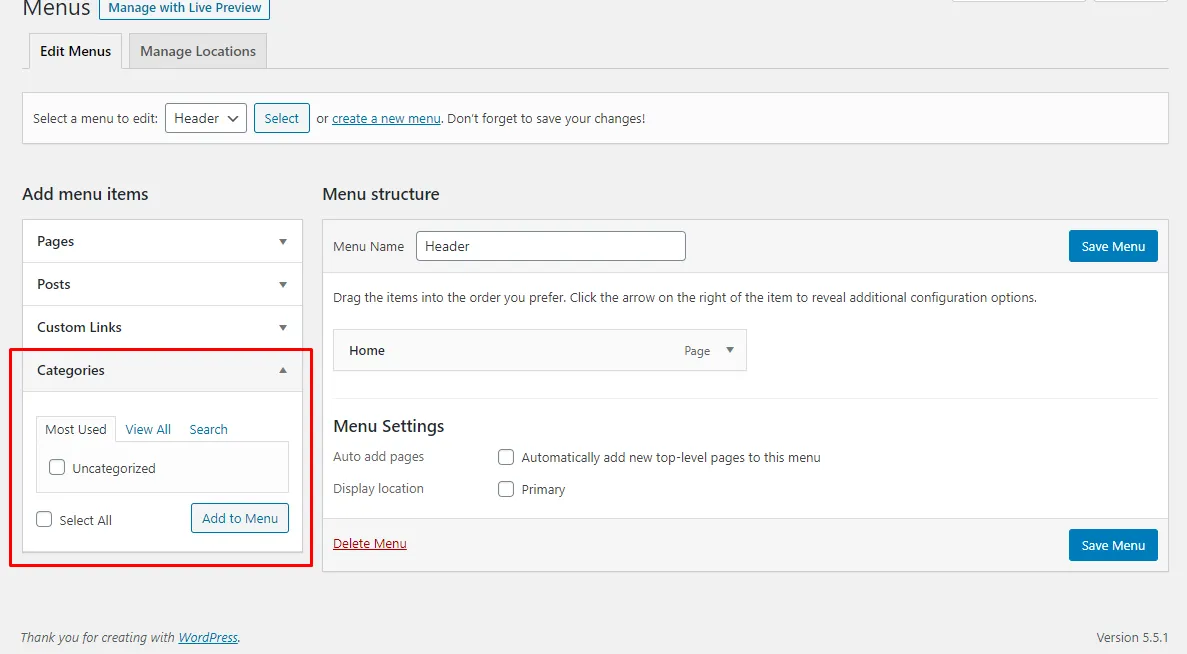This screenshot has height=654, width=1187.
Task: Click into the Menu Name text field
Action: click(550, 246)
